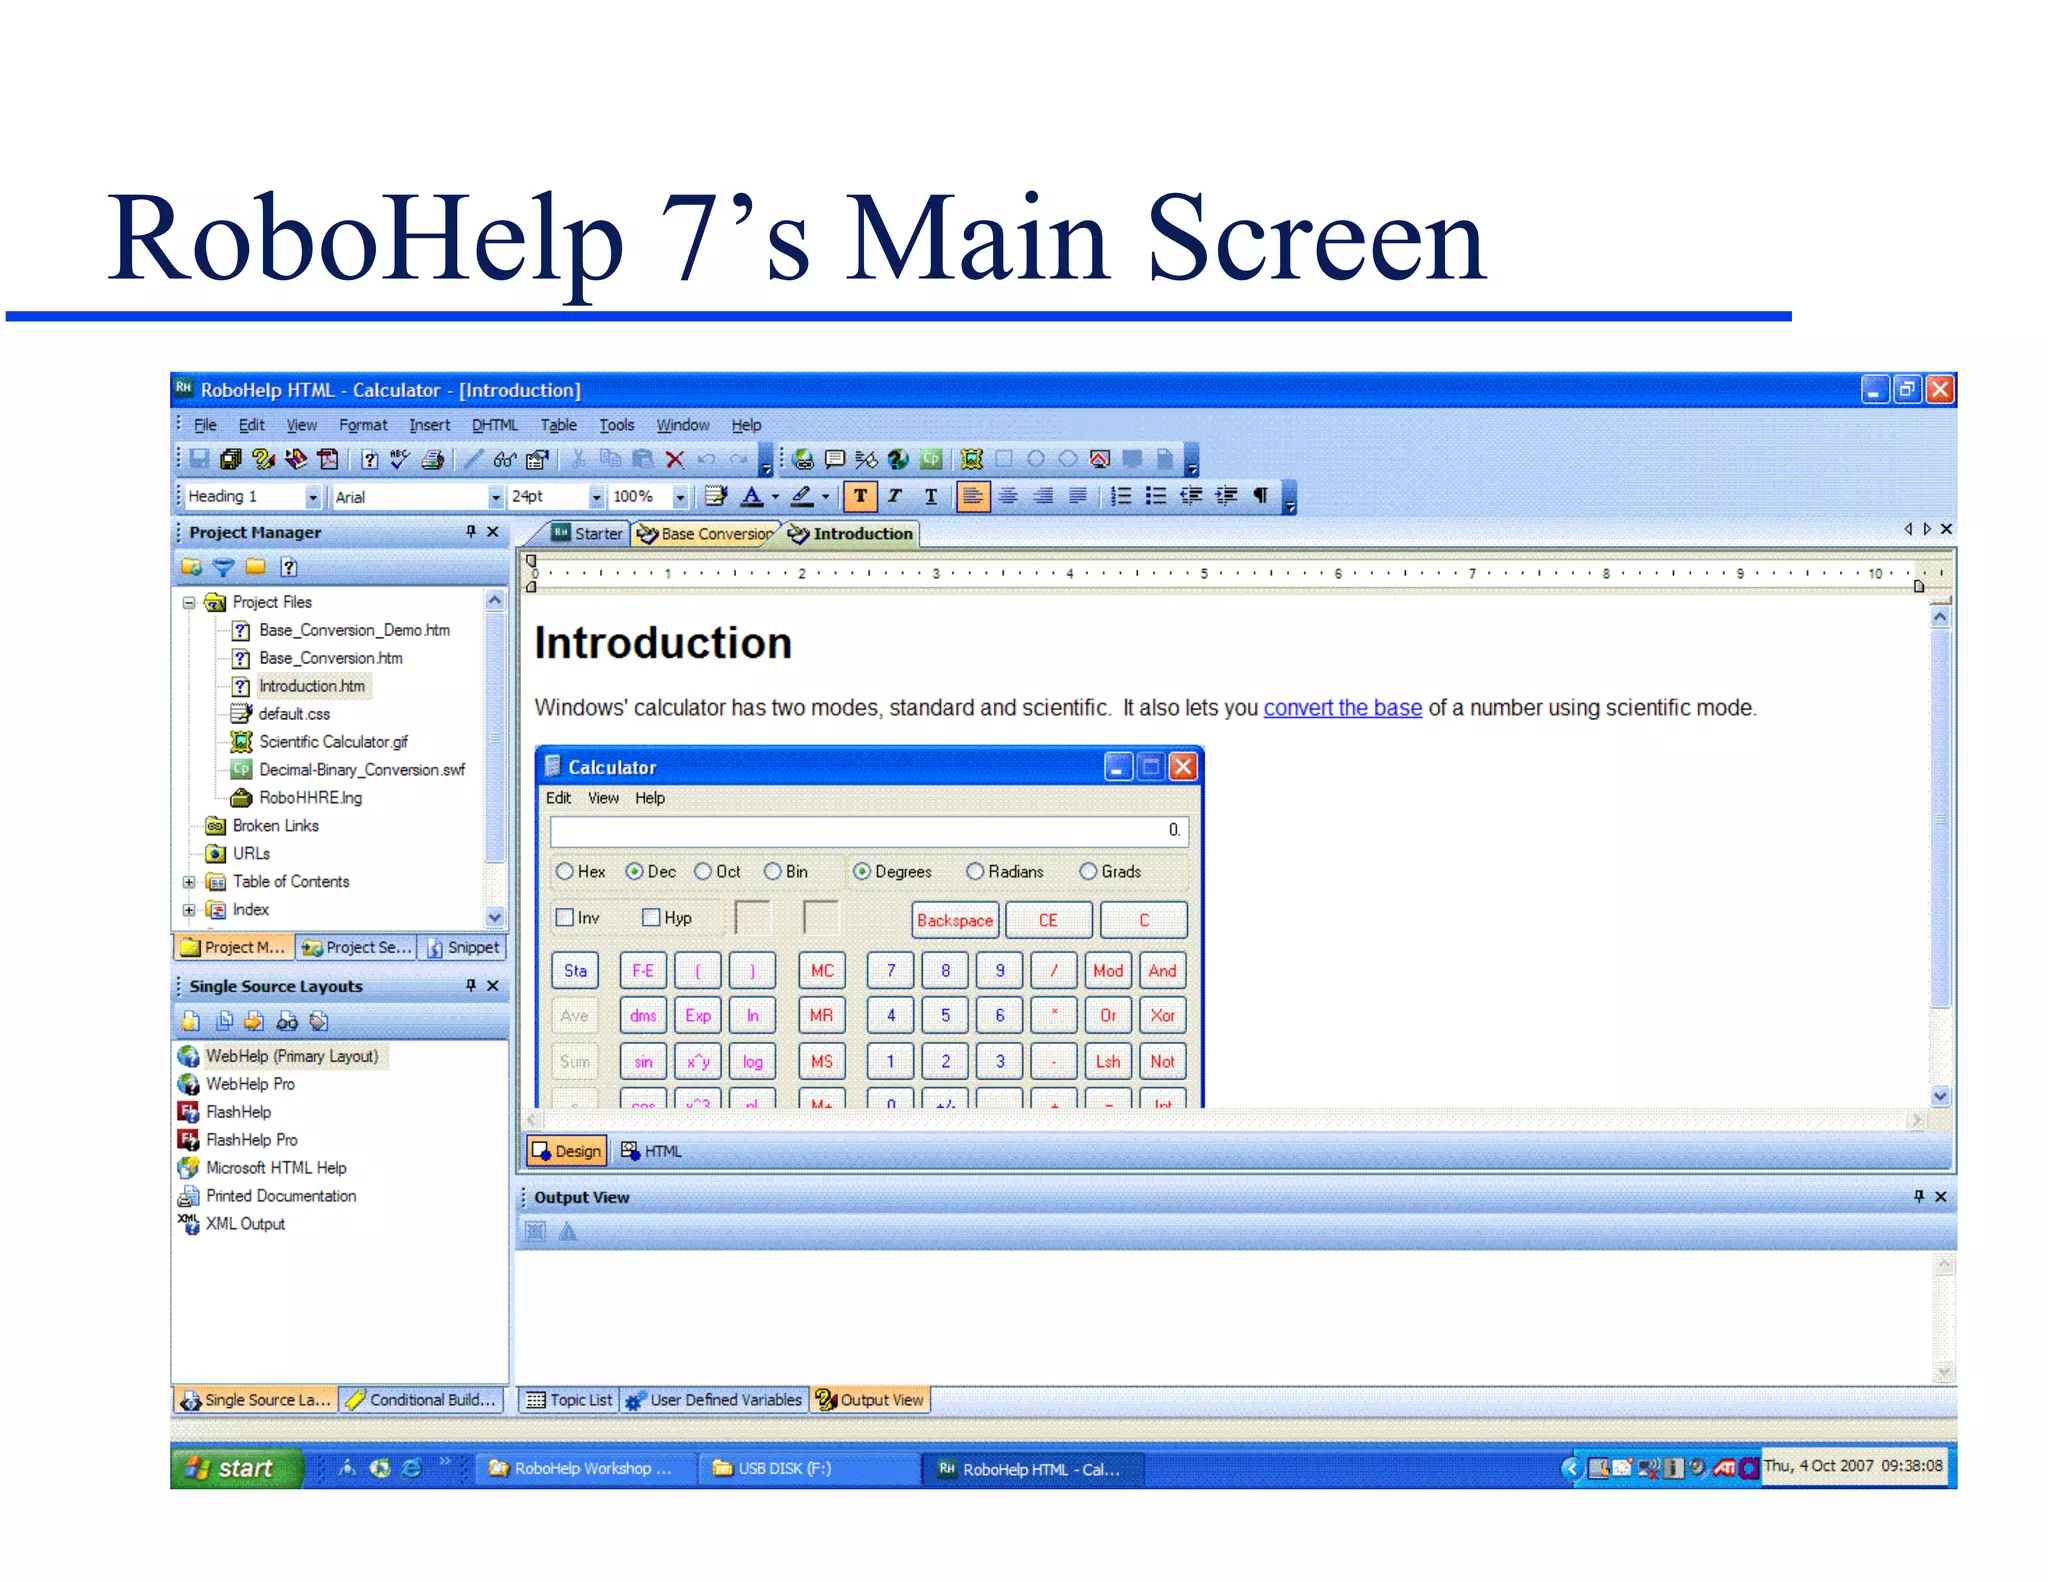Viewport: 2048px width, 1582px height.
Task: Click the insert image icon in toolbar
Action: pos(971,459)
